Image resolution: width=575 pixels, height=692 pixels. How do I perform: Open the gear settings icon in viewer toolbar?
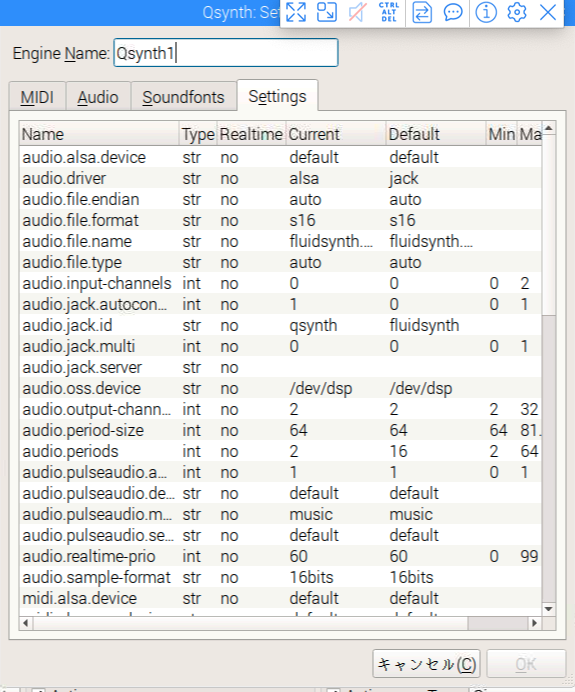pyautogui.click(x=517, y=12)
